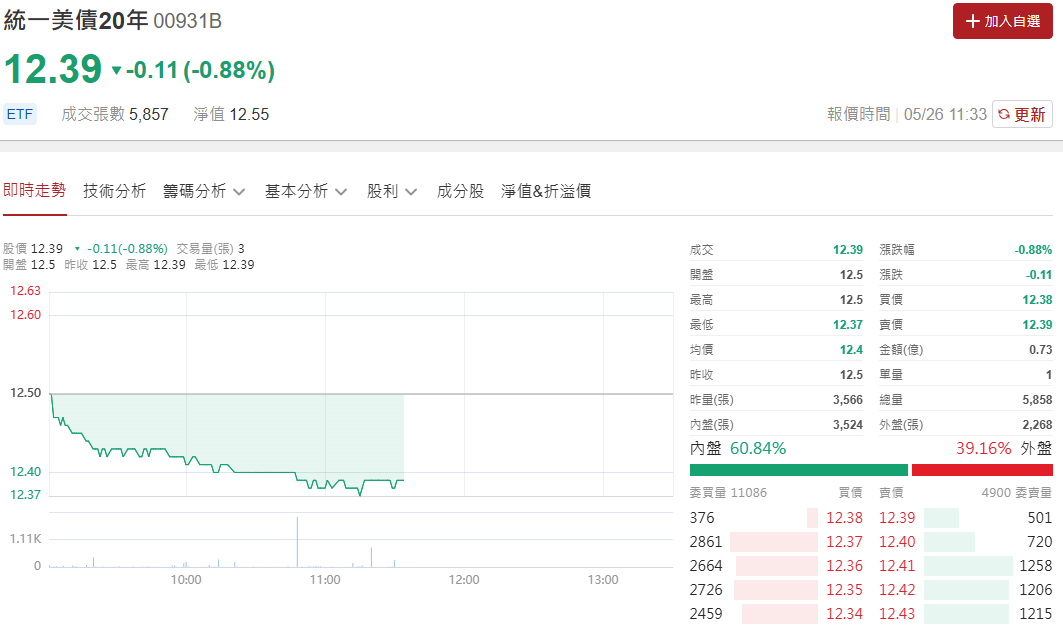Click the green 內盤 ratio bar
Viewport: 1063px width, 631px height.
coord(798,470)
